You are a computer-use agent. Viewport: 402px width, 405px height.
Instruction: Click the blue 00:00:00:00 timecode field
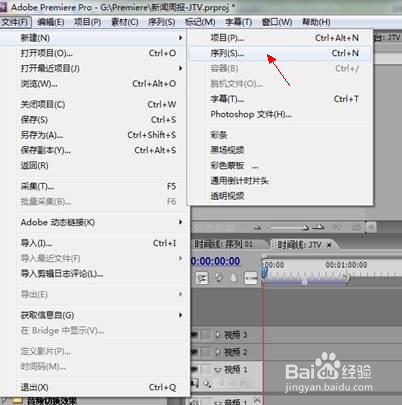215,261
